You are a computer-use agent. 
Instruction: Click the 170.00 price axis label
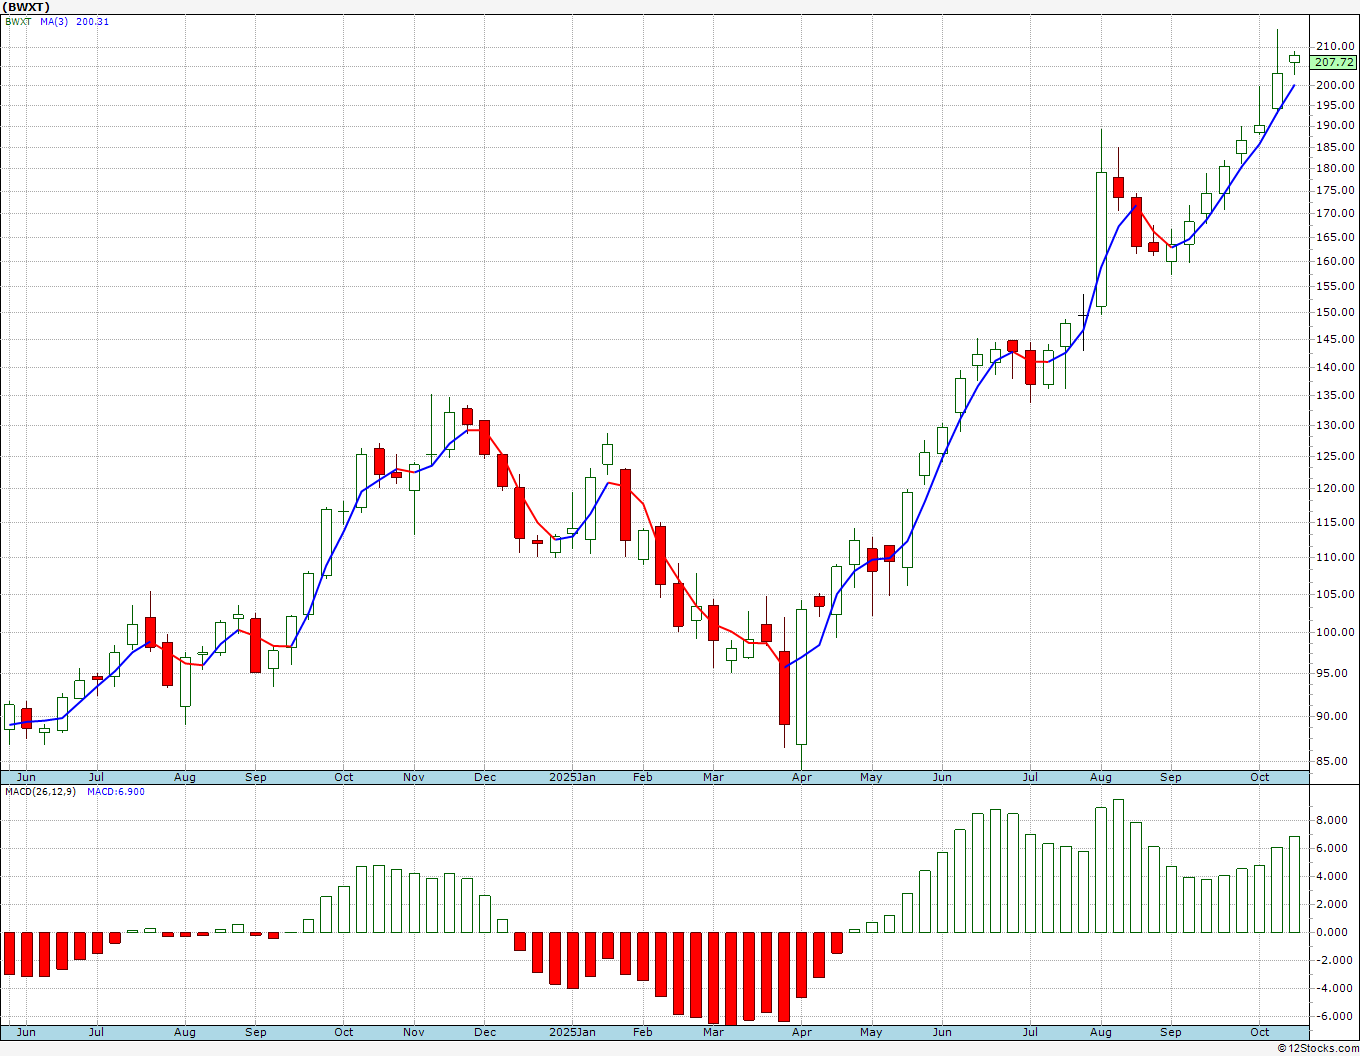click(x=1335, y=213)
